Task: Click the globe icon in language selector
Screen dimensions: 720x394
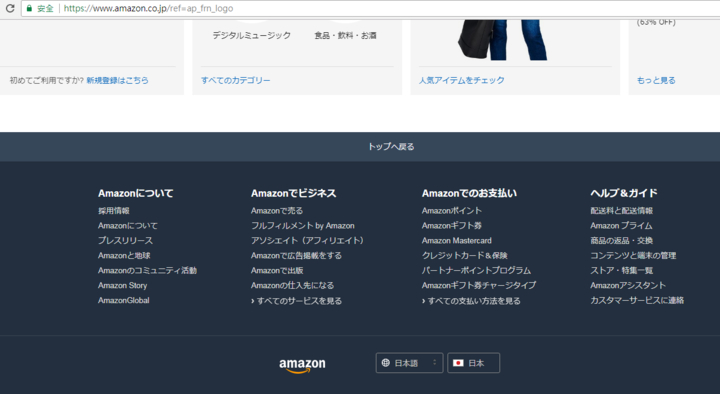Action: [x=386, y=363]
